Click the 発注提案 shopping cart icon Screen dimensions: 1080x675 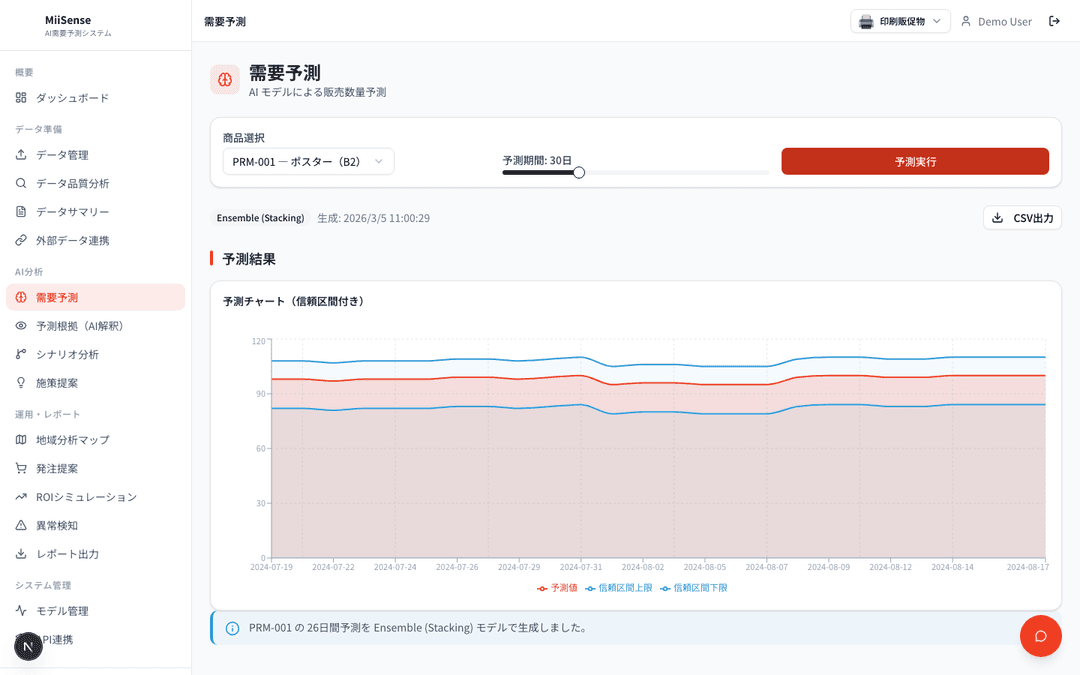pyautogui.click(x=21, y=468)
